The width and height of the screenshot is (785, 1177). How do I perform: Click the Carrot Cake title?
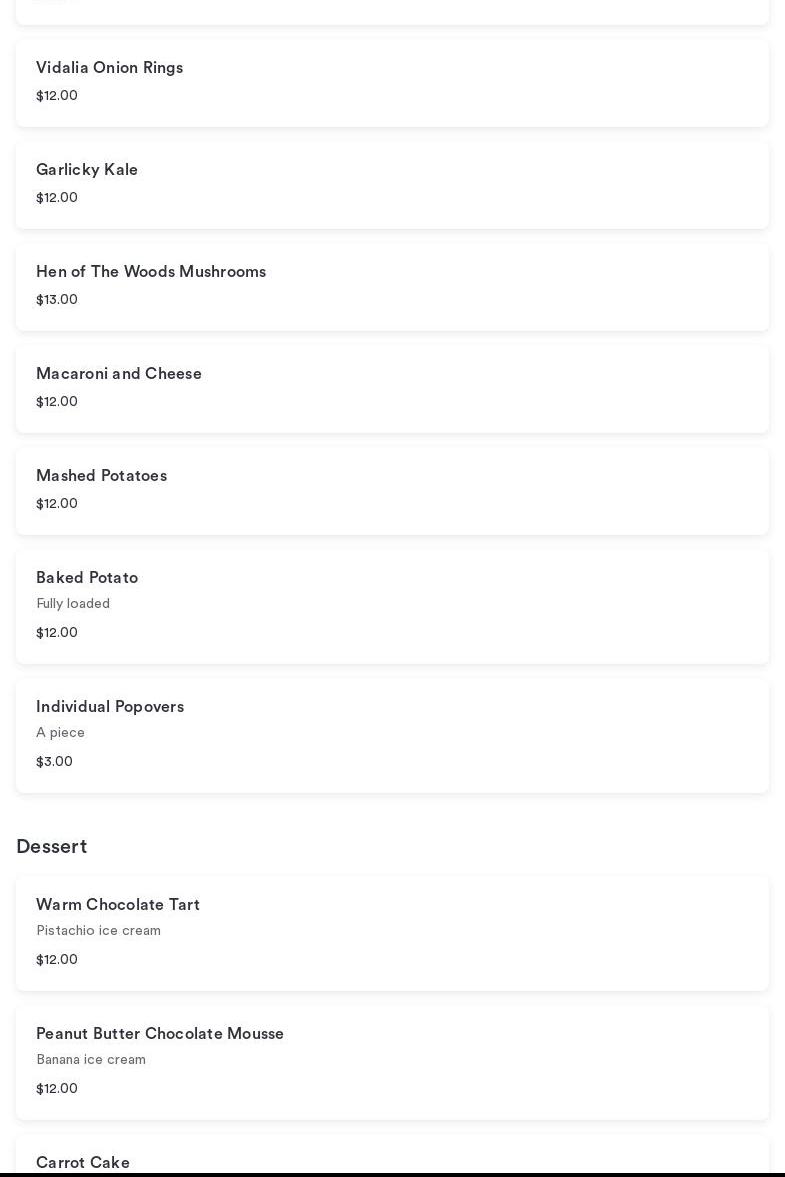tap(83, 1162)
